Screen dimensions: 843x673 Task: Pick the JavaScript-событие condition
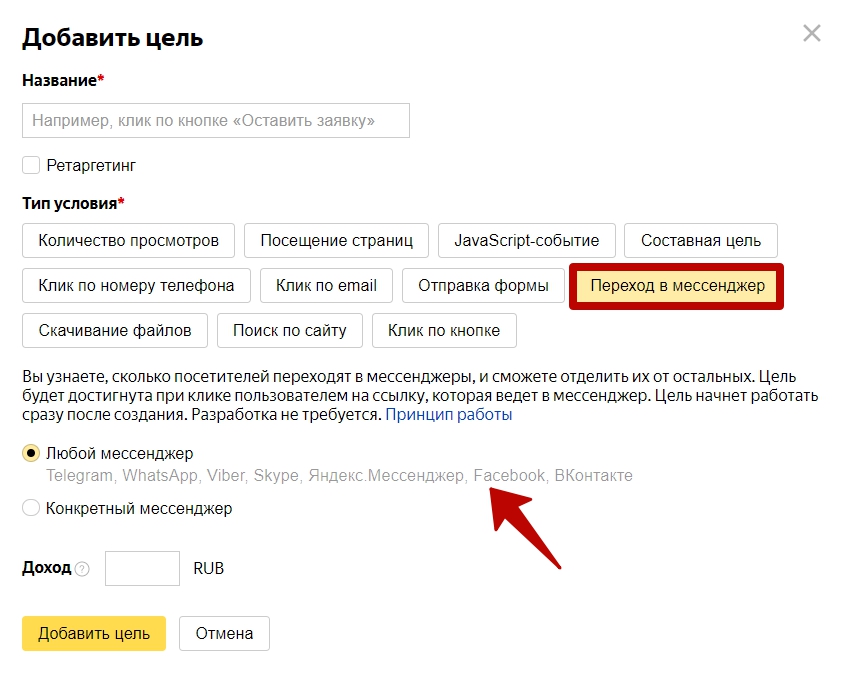[x=527, y=240]
